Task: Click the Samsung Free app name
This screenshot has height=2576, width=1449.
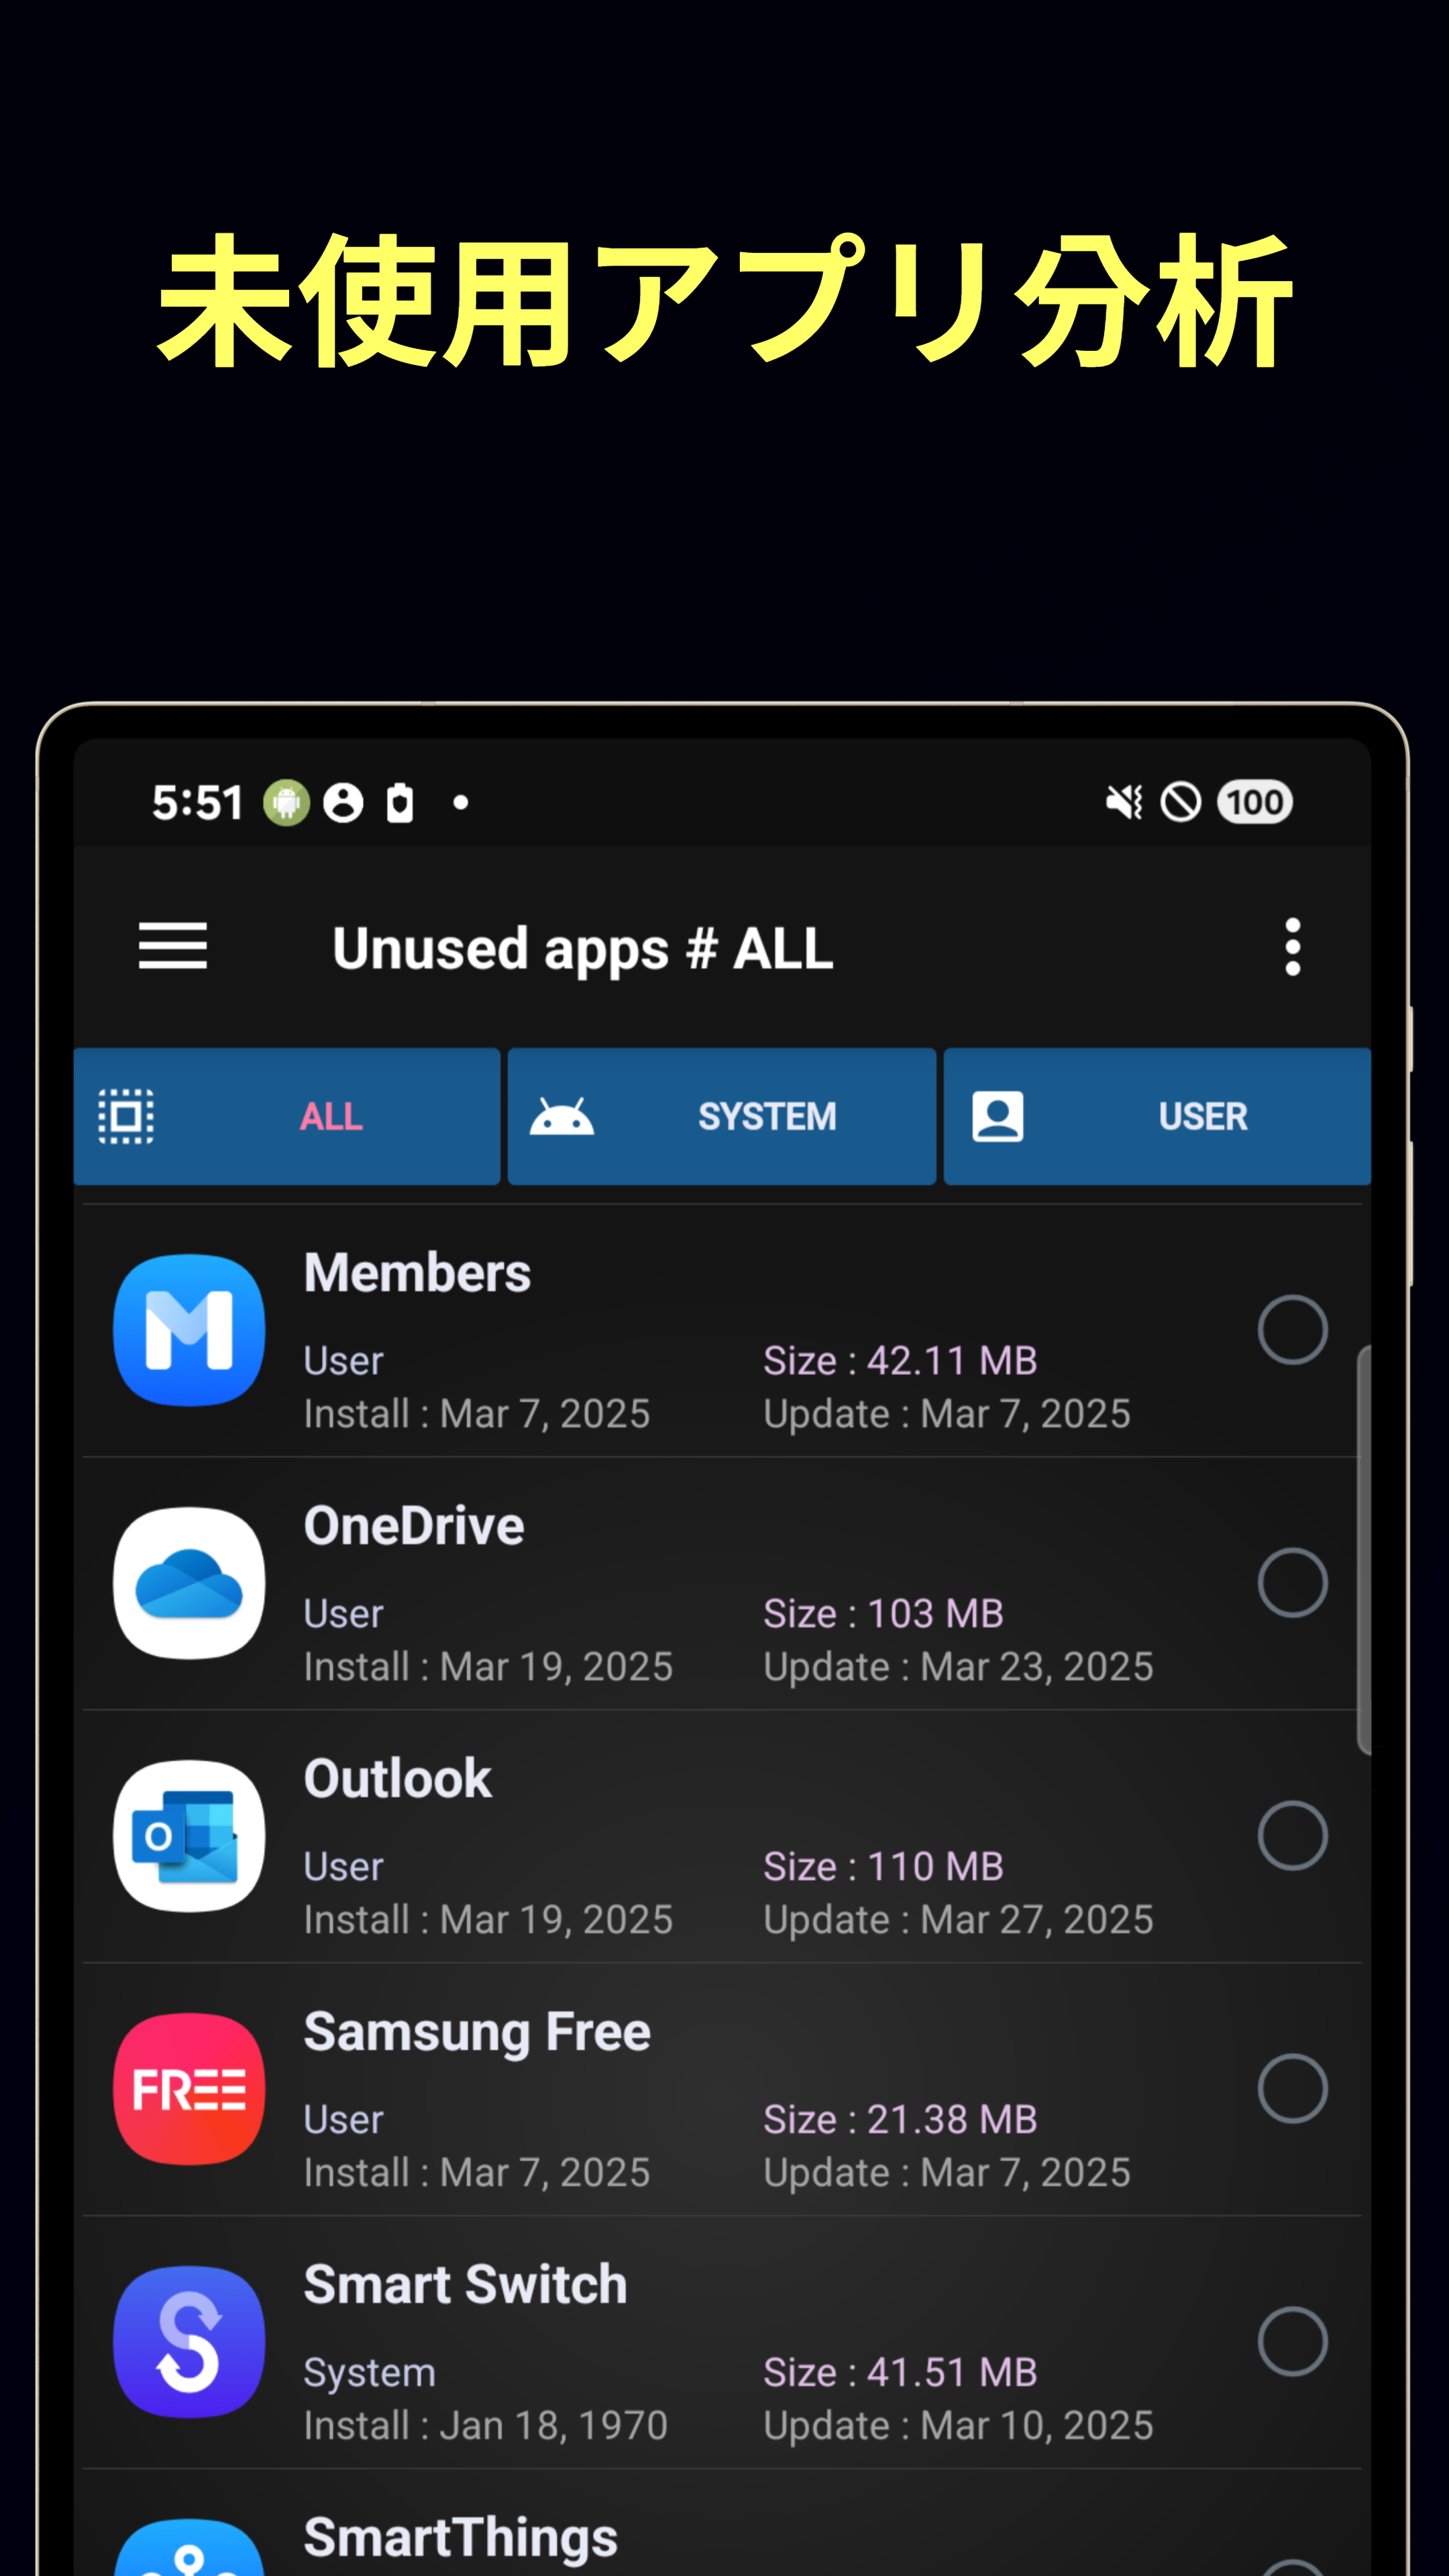Action: coord(477,2034)
